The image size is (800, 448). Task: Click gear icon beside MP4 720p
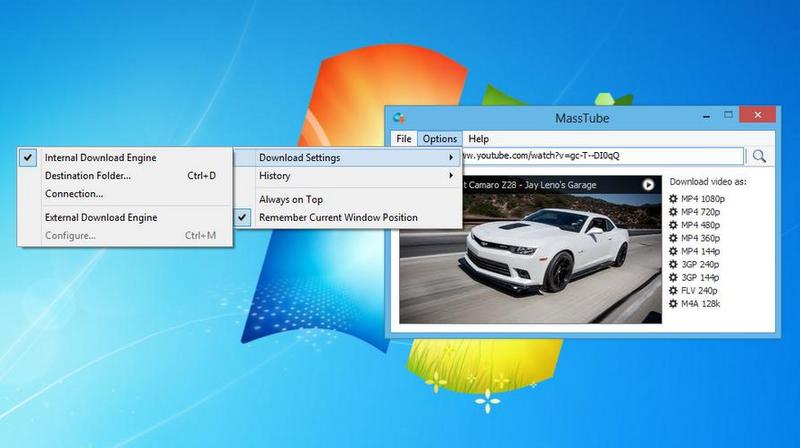point(673,212)
